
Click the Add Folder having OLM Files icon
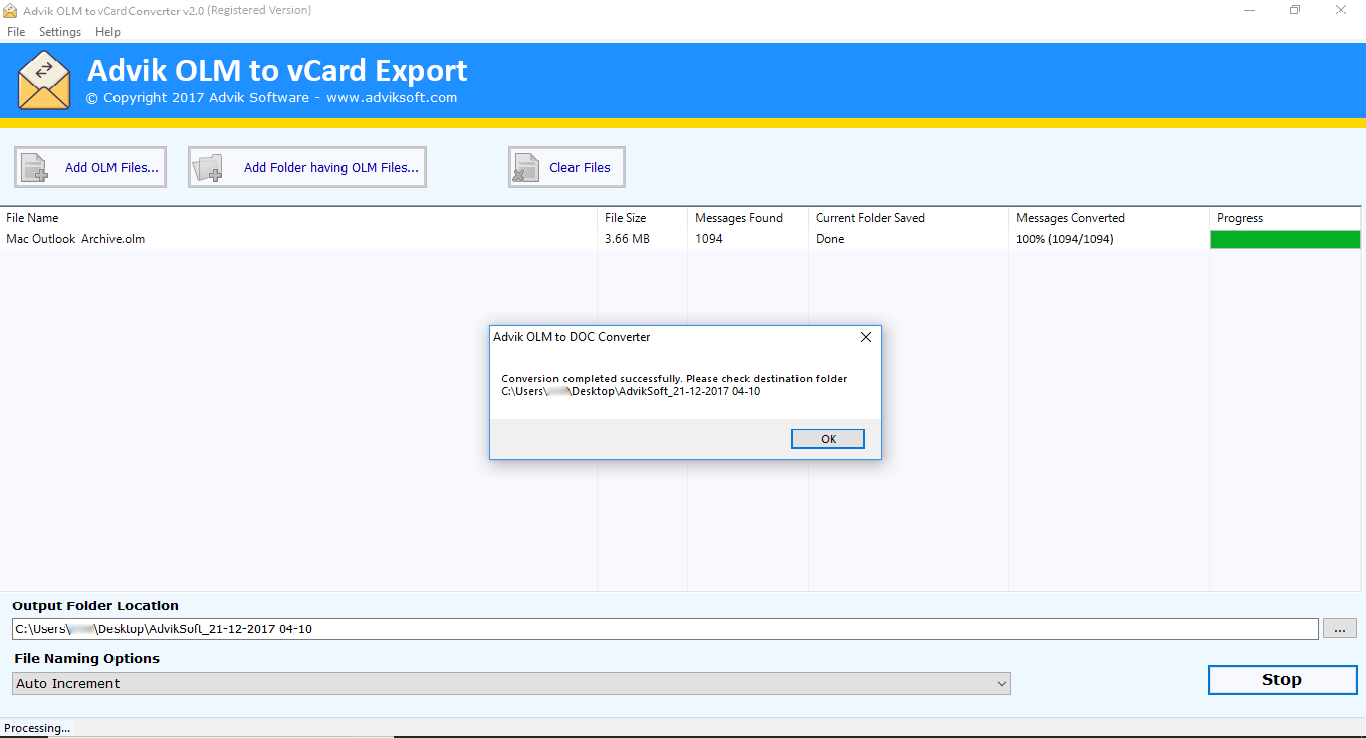coord(209,167)
